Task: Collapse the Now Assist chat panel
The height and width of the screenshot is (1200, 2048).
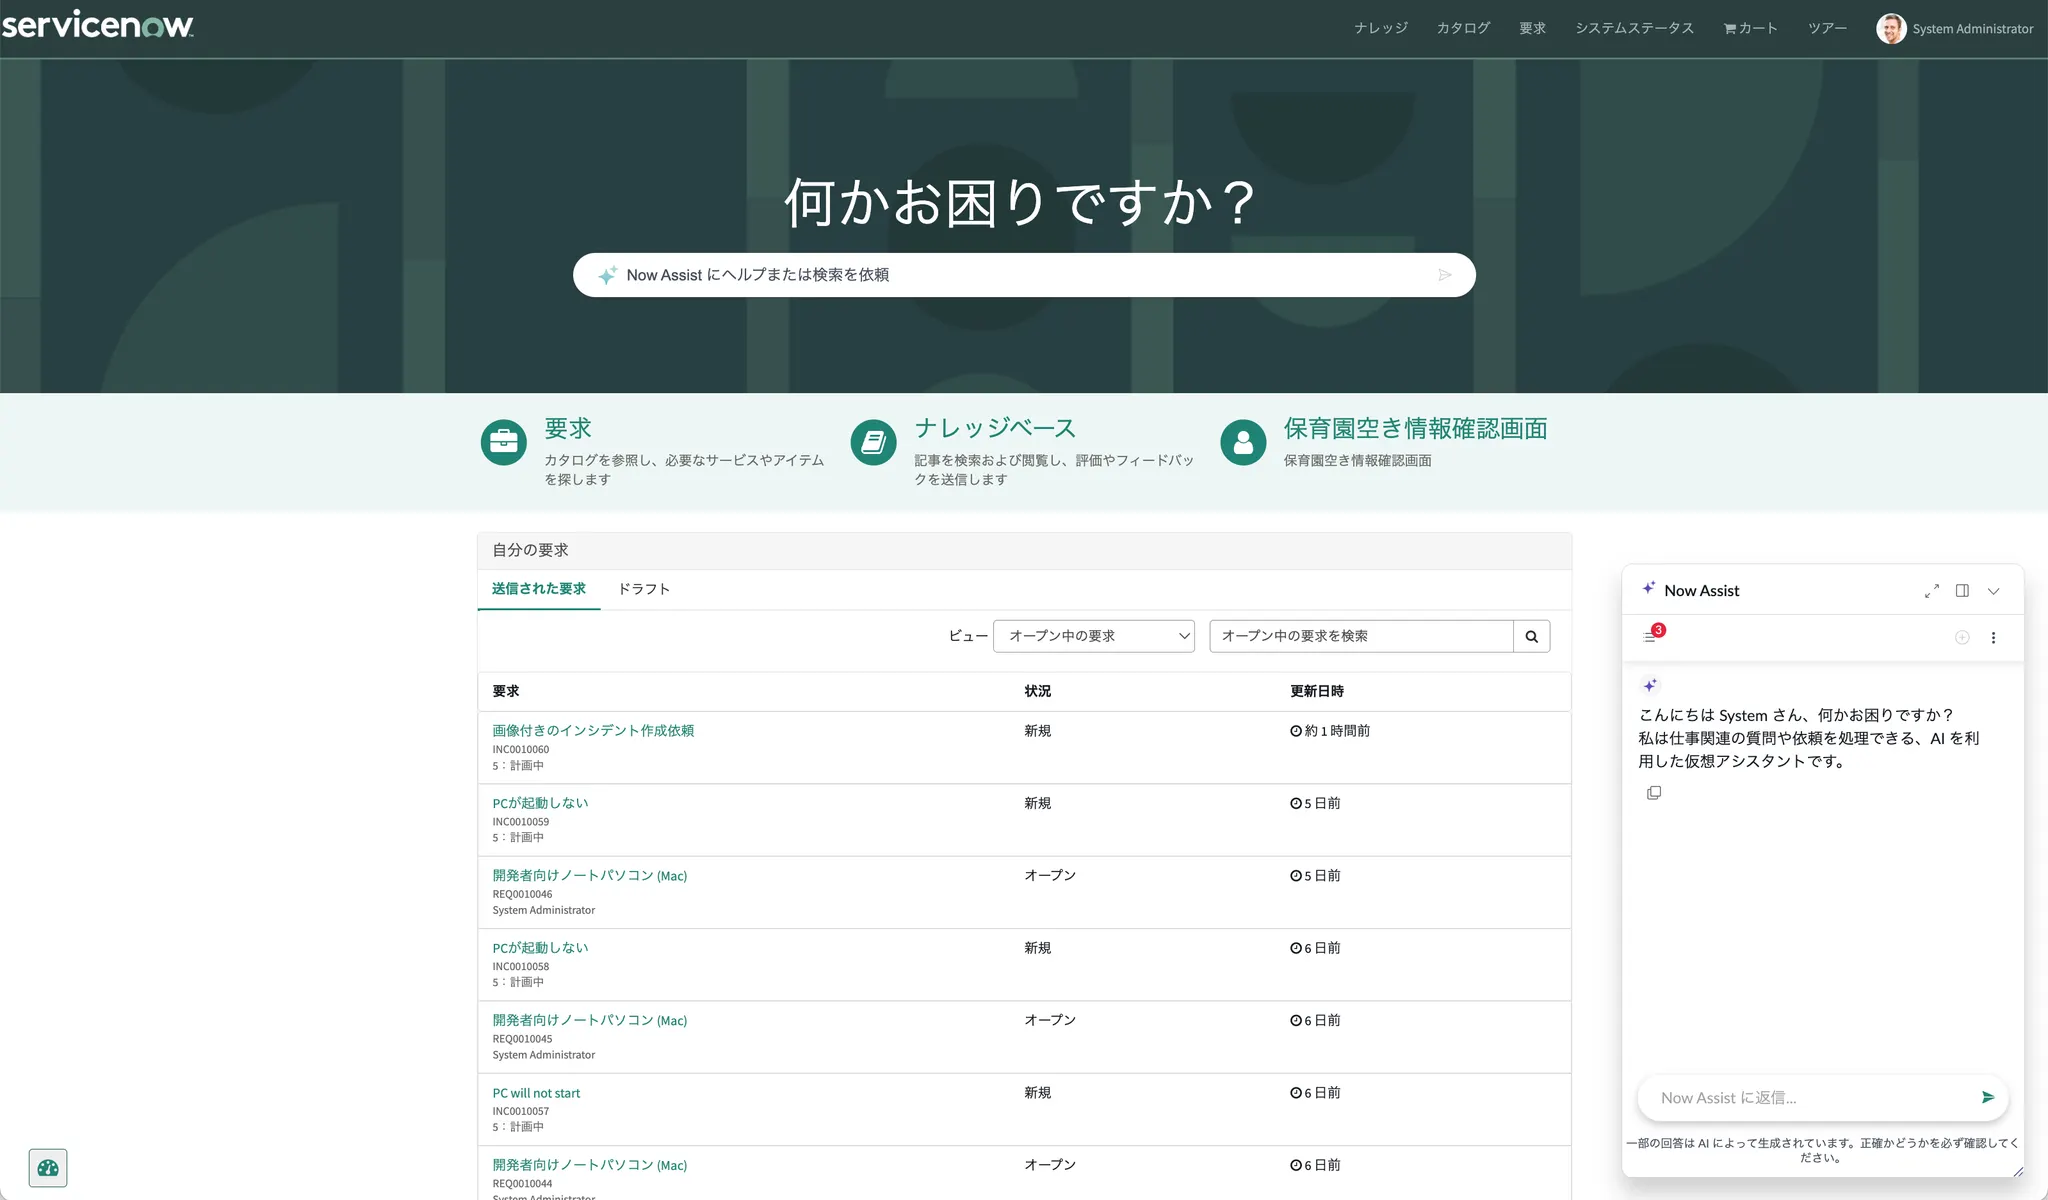Action: (1993, 591)
